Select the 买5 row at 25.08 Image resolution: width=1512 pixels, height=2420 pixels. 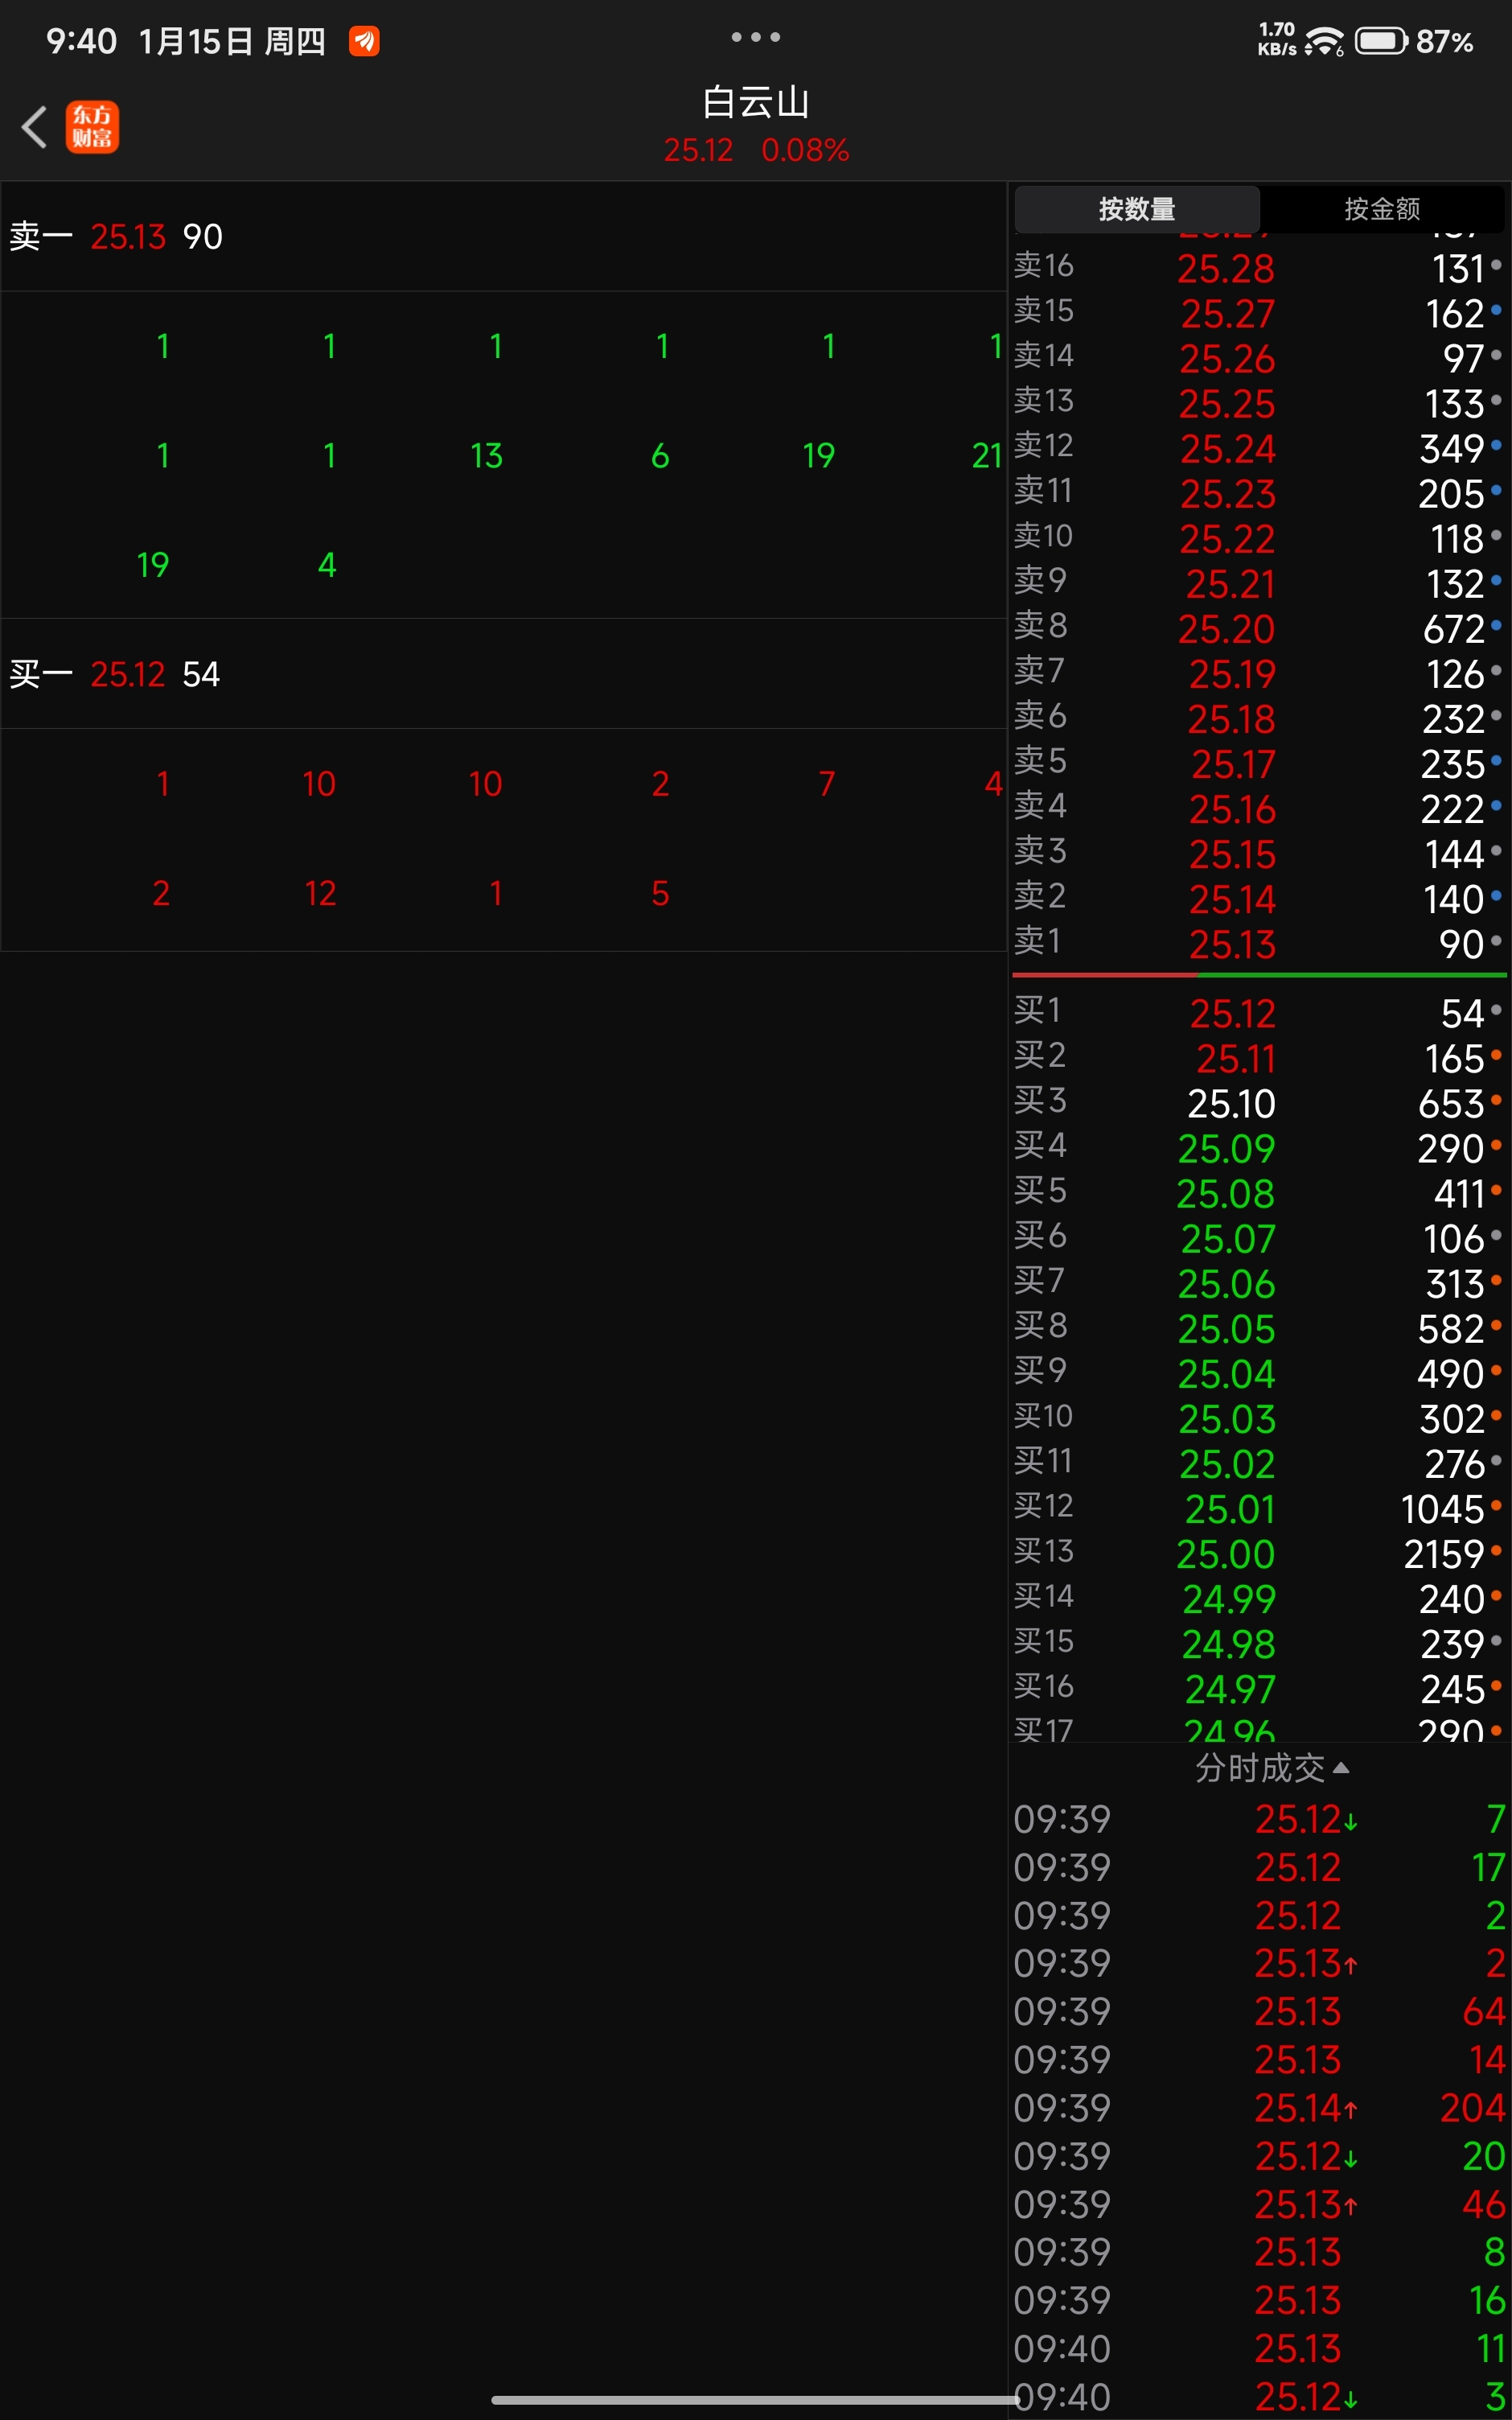[1259, 1193]
